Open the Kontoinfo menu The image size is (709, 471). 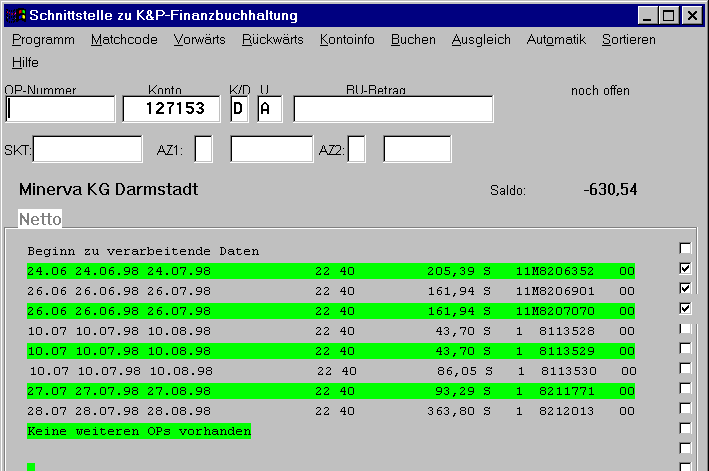click(347, 40)
